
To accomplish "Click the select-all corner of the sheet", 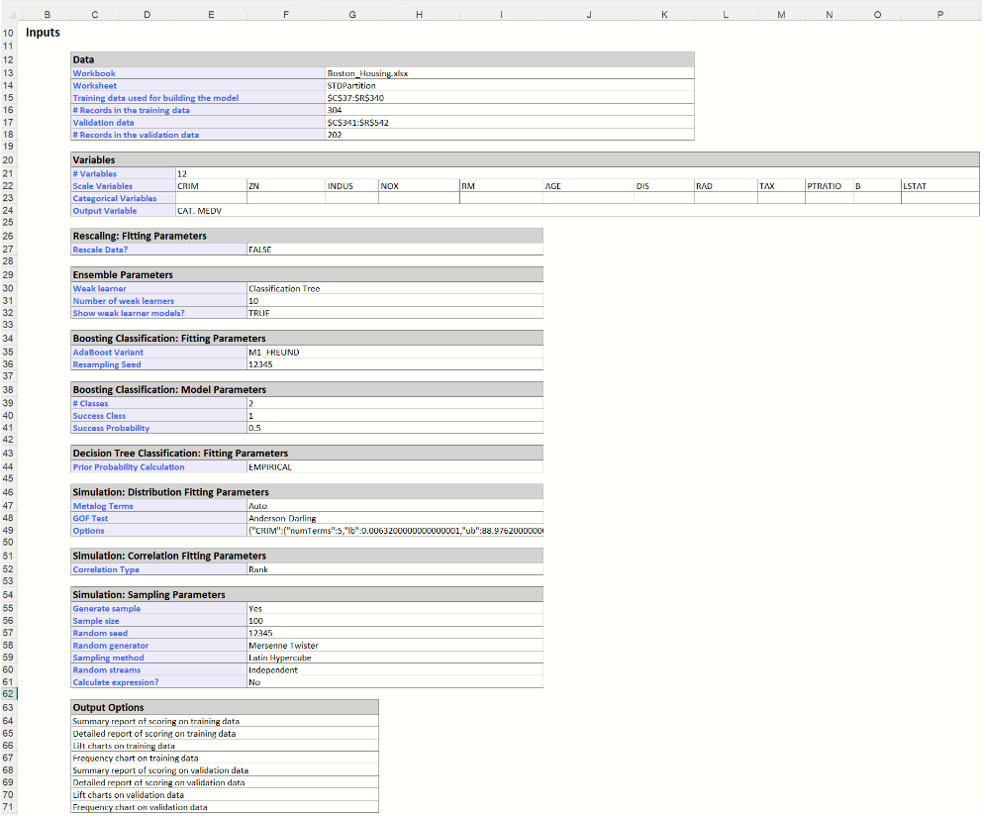I will point(8,14).
